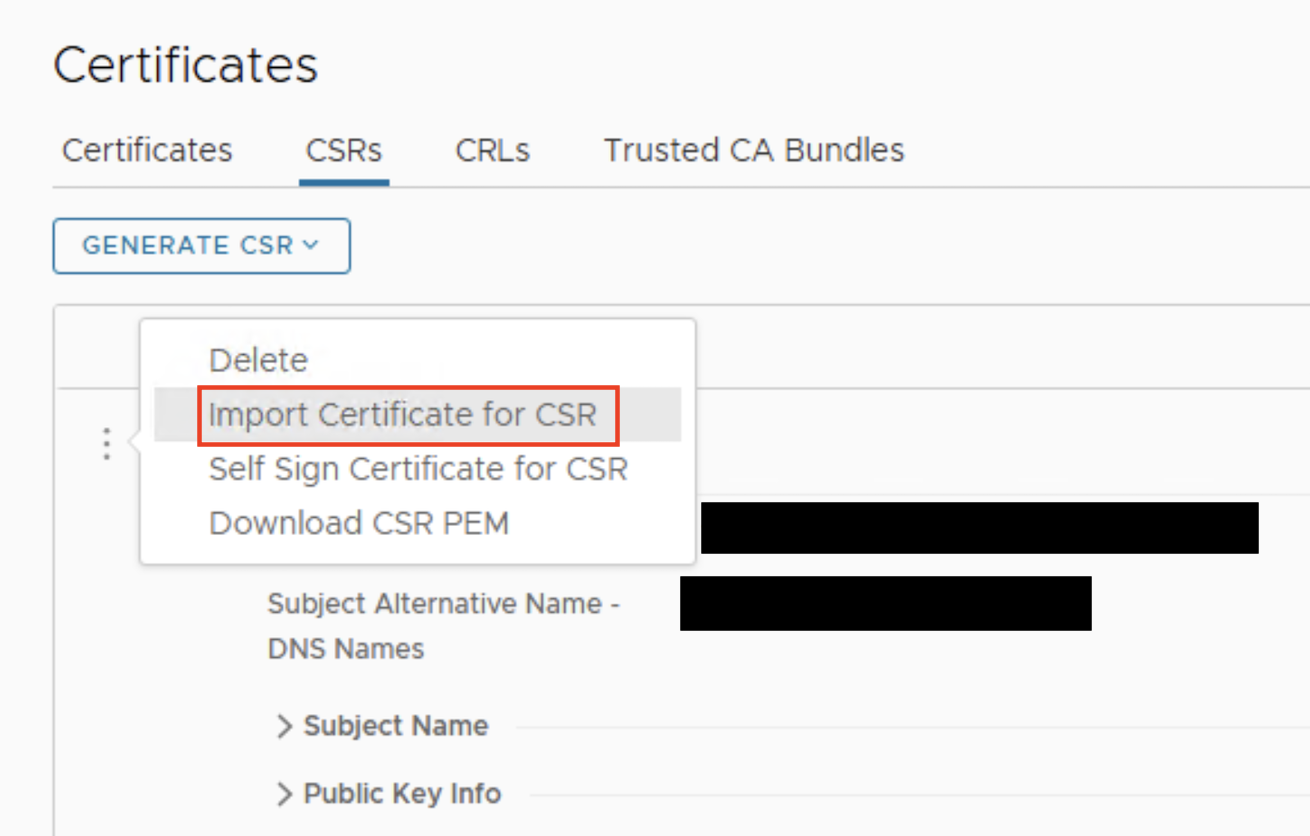Click the redacted value beside Download CSR PEM

coord(979,528)
